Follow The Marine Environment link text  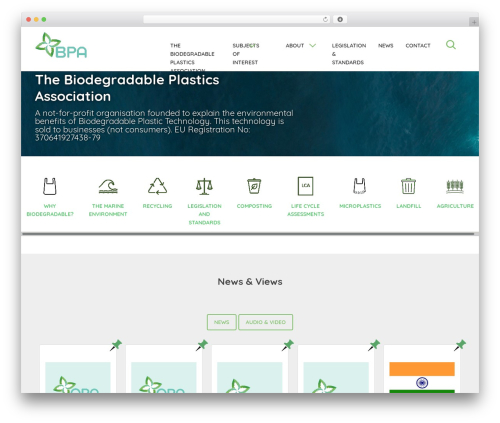[108, 210]
